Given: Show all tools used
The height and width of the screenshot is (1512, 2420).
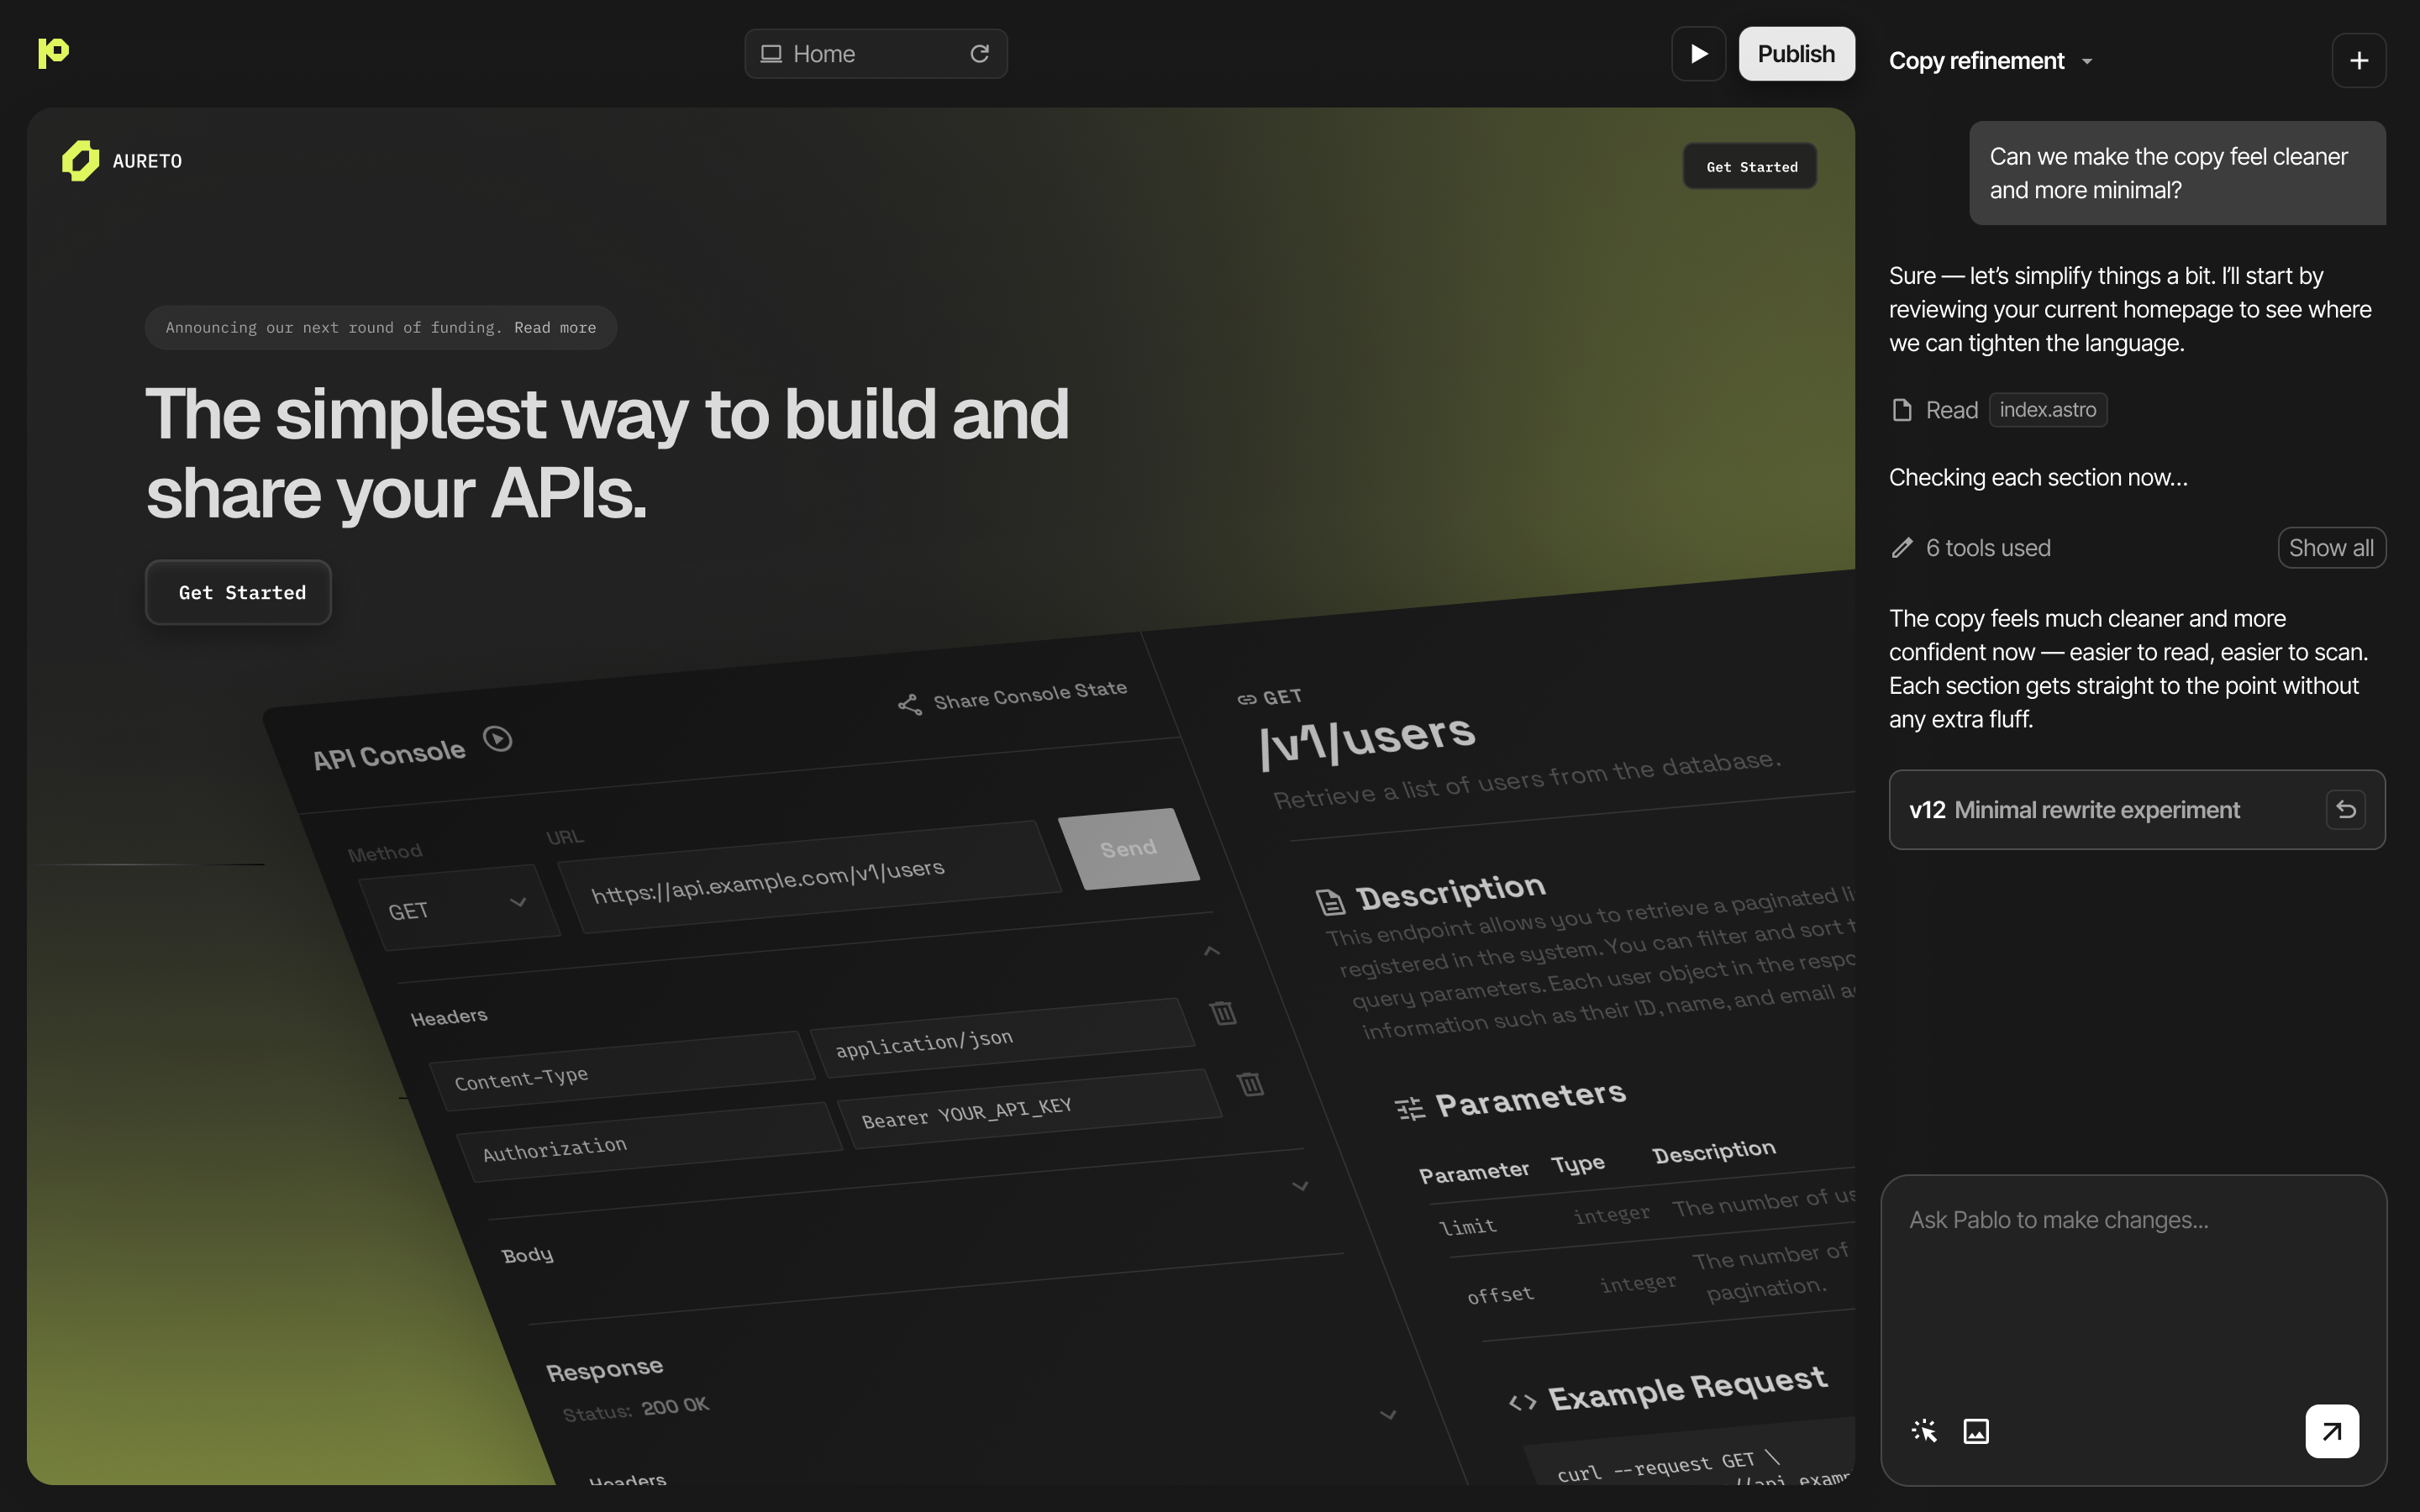Looking at the screenshot, I should [x=2330, y=548].
